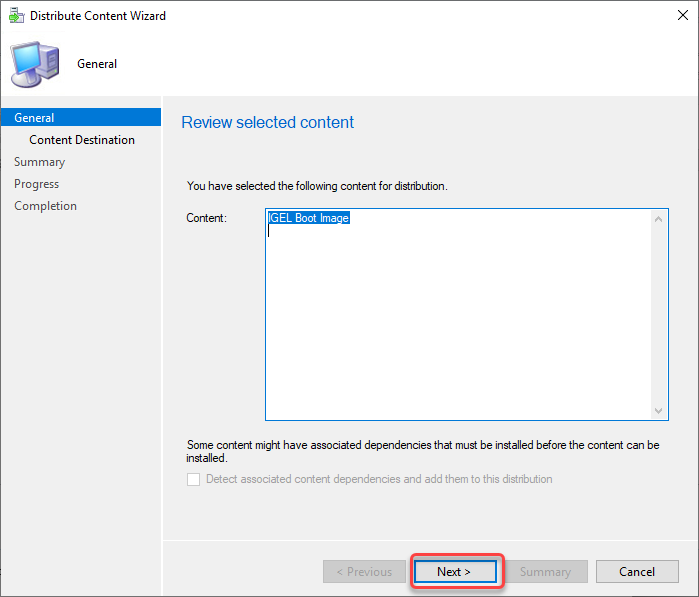Cancel the content distribution wizard
This screenshot has height=597, width=699.
click(x=637, y=572)
